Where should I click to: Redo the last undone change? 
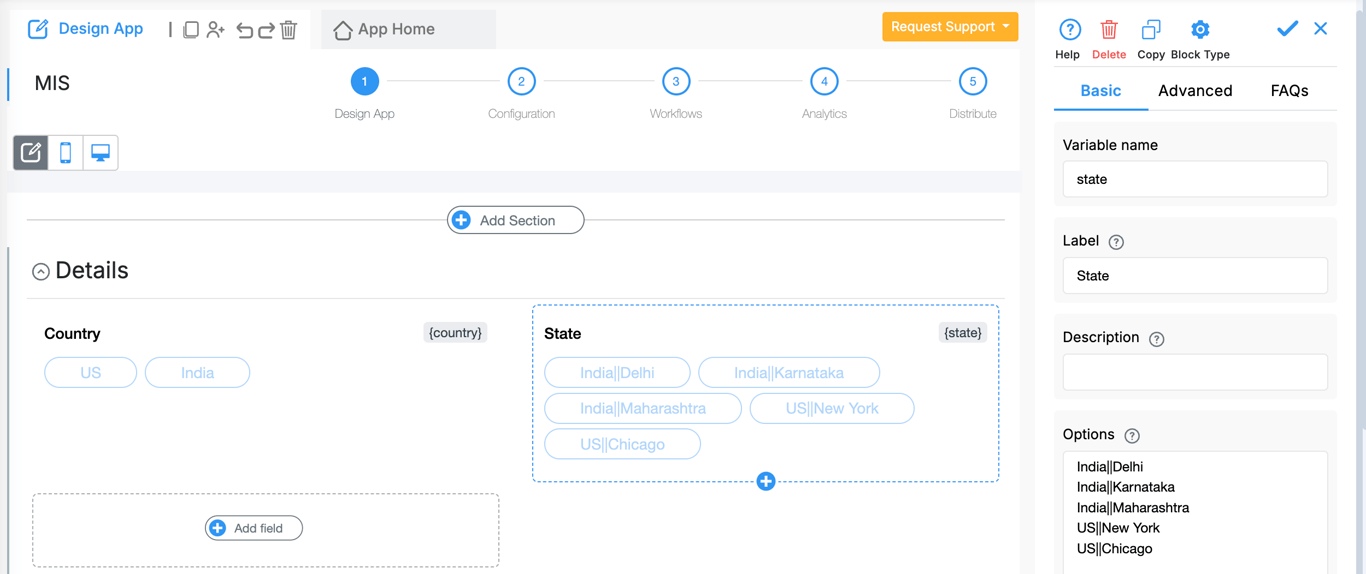click(267, 30)
